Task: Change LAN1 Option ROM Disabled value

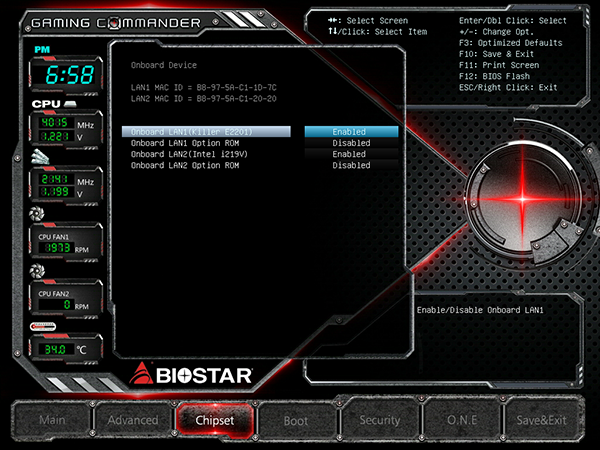Action: pos(351,143)
